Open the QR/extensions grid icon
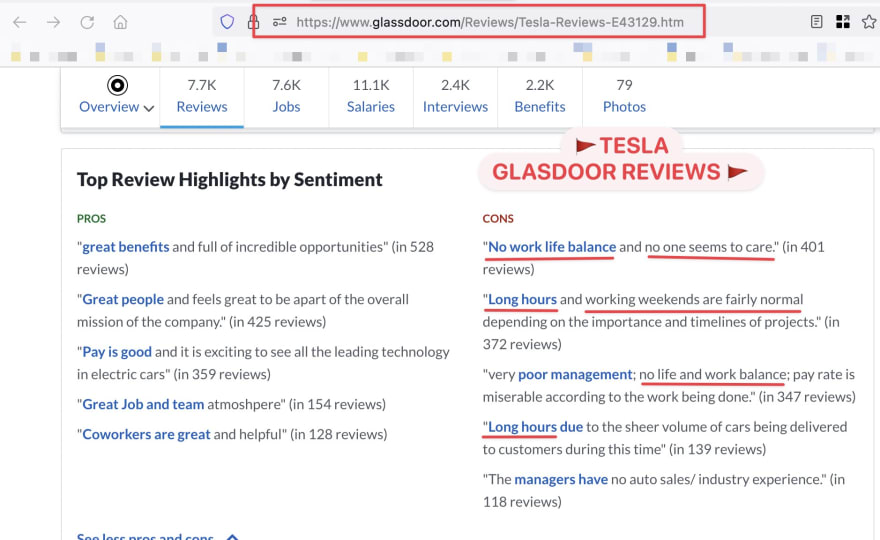 click(x=842, y=22)
